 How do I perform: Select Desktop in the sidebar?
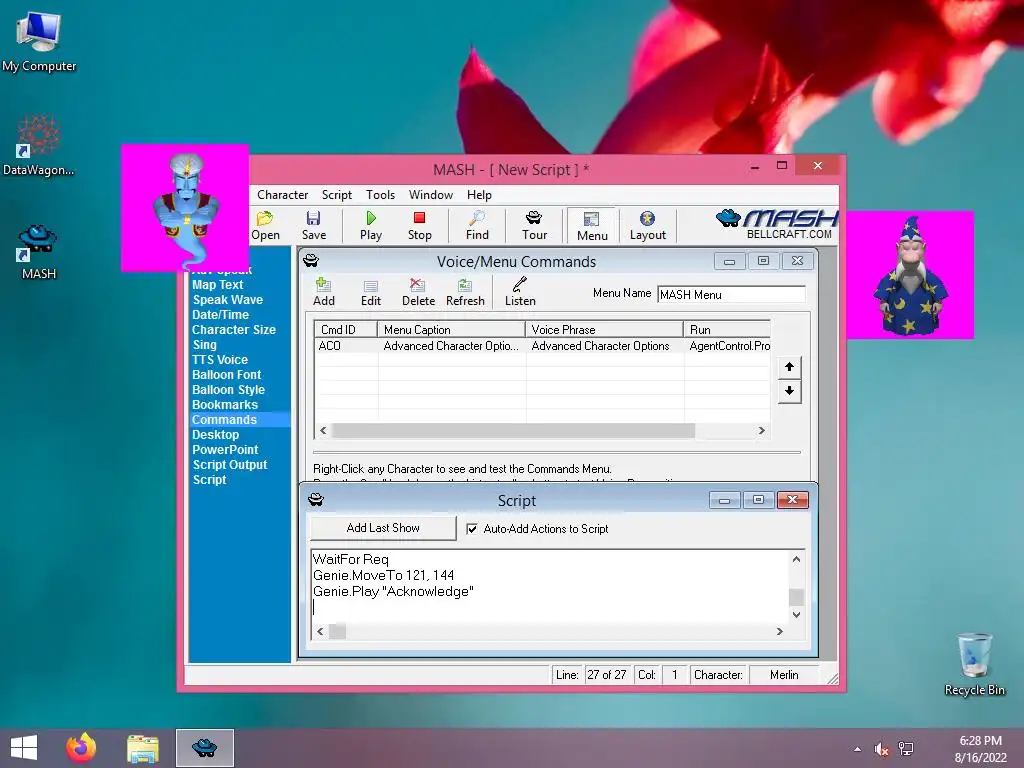(x=215, y=435)
